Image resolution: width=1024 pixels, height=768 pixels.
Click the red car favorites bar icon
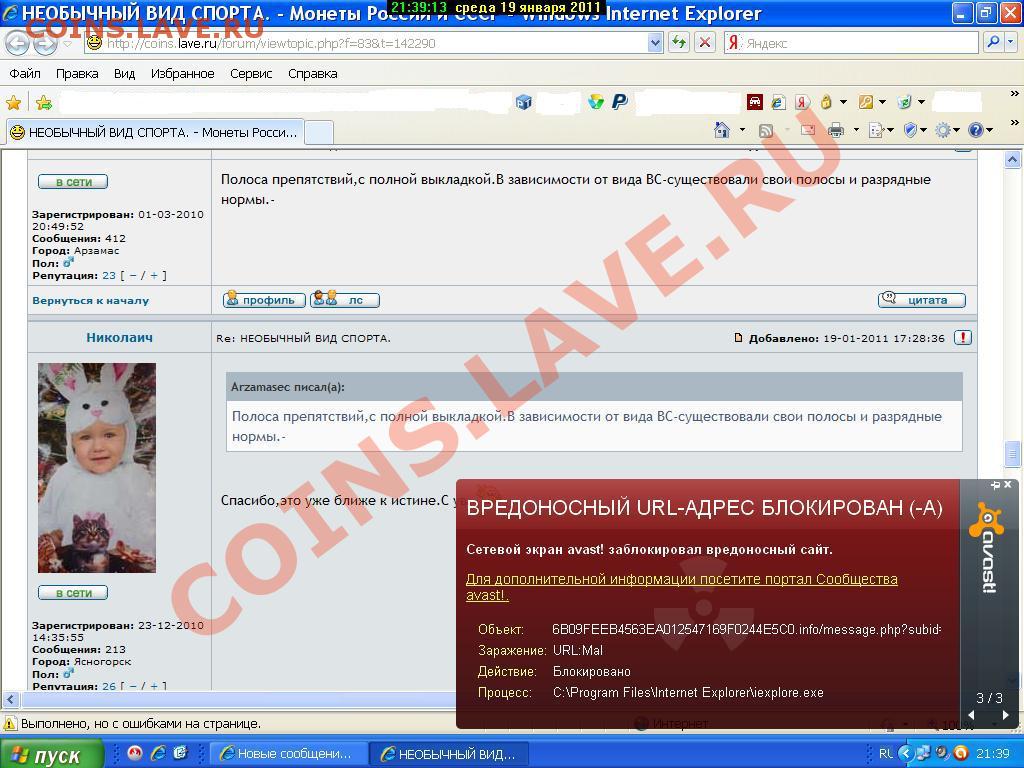(754, 103)
